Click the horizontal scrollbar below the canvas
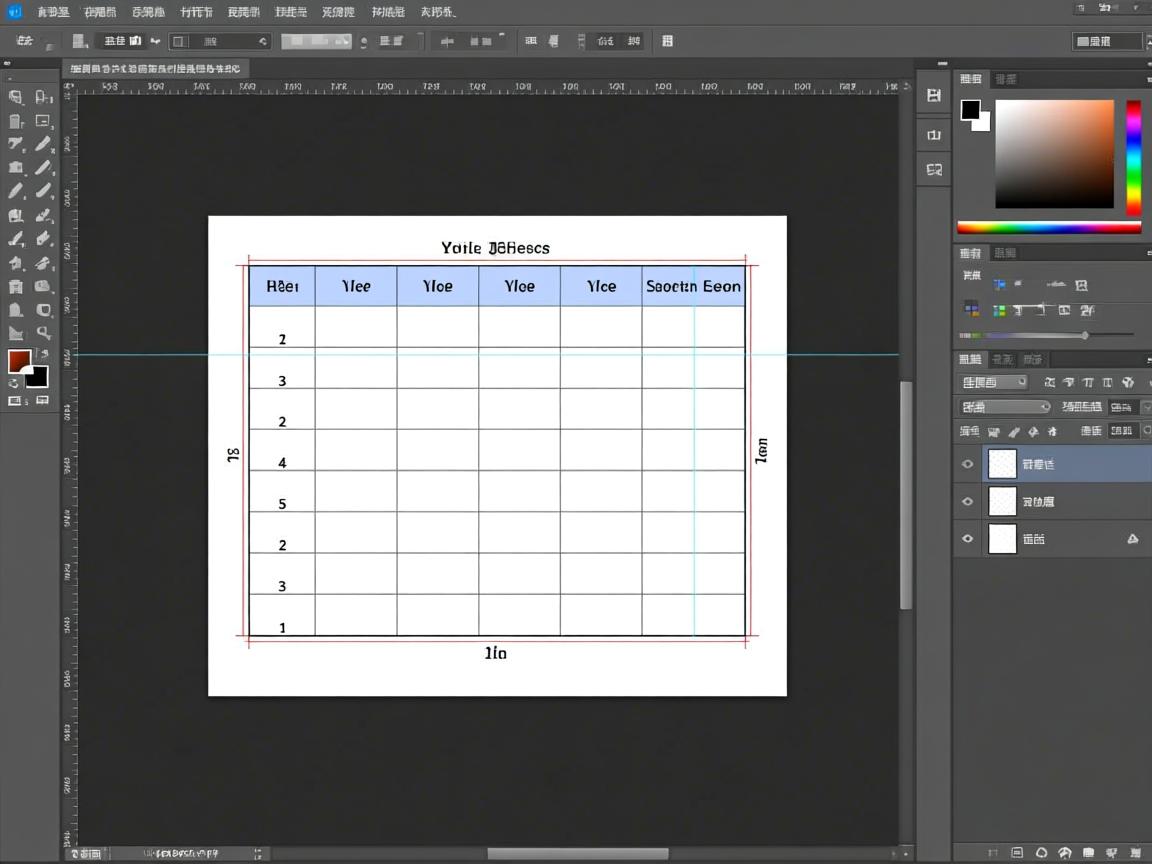 click(577, 854)
